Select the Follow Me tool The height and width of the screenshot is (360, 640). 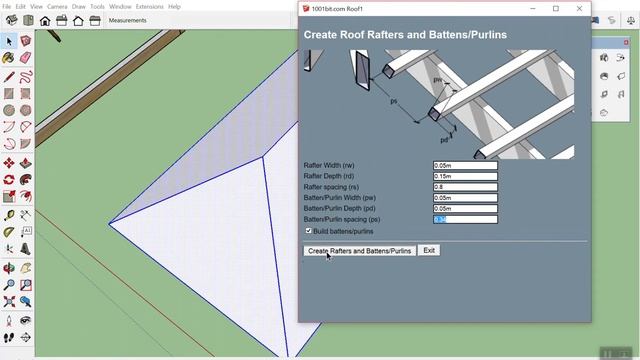pos(26,180)
